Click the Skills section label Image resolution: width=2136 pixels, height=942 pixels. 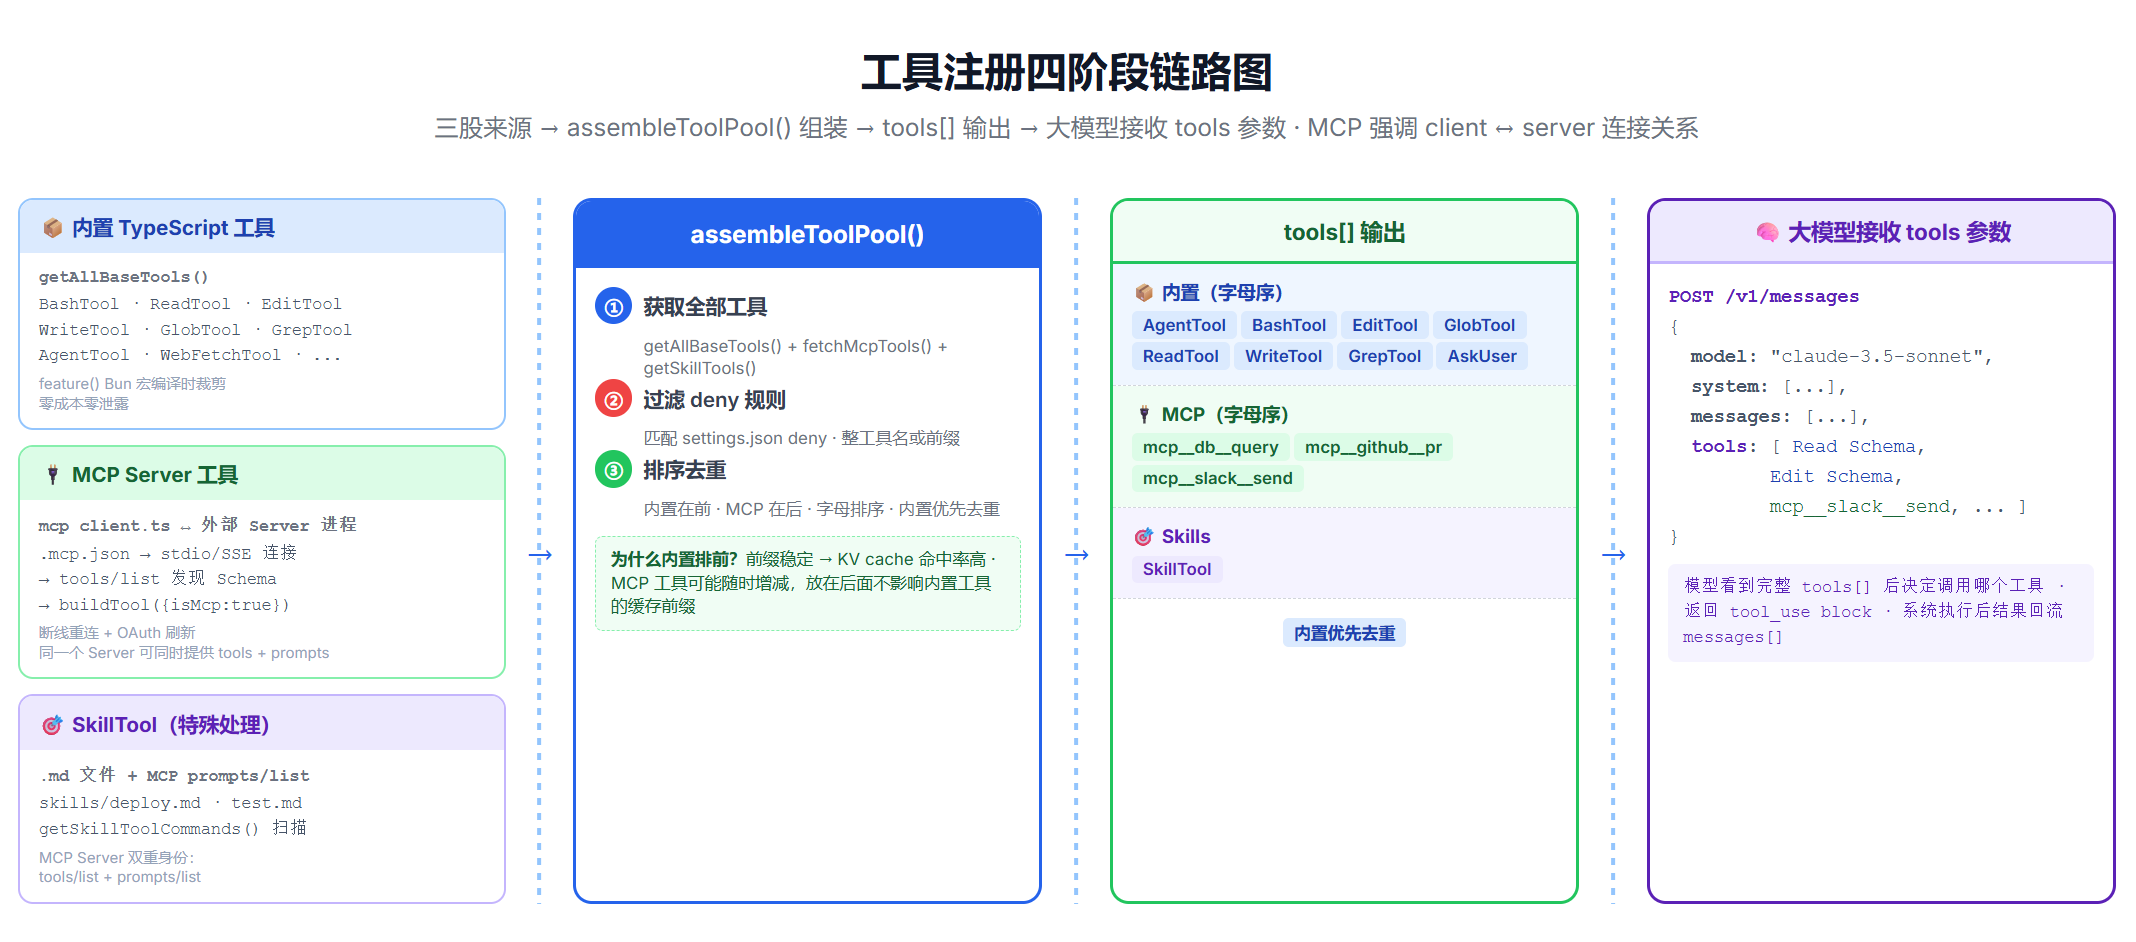tap(1186, 537)
